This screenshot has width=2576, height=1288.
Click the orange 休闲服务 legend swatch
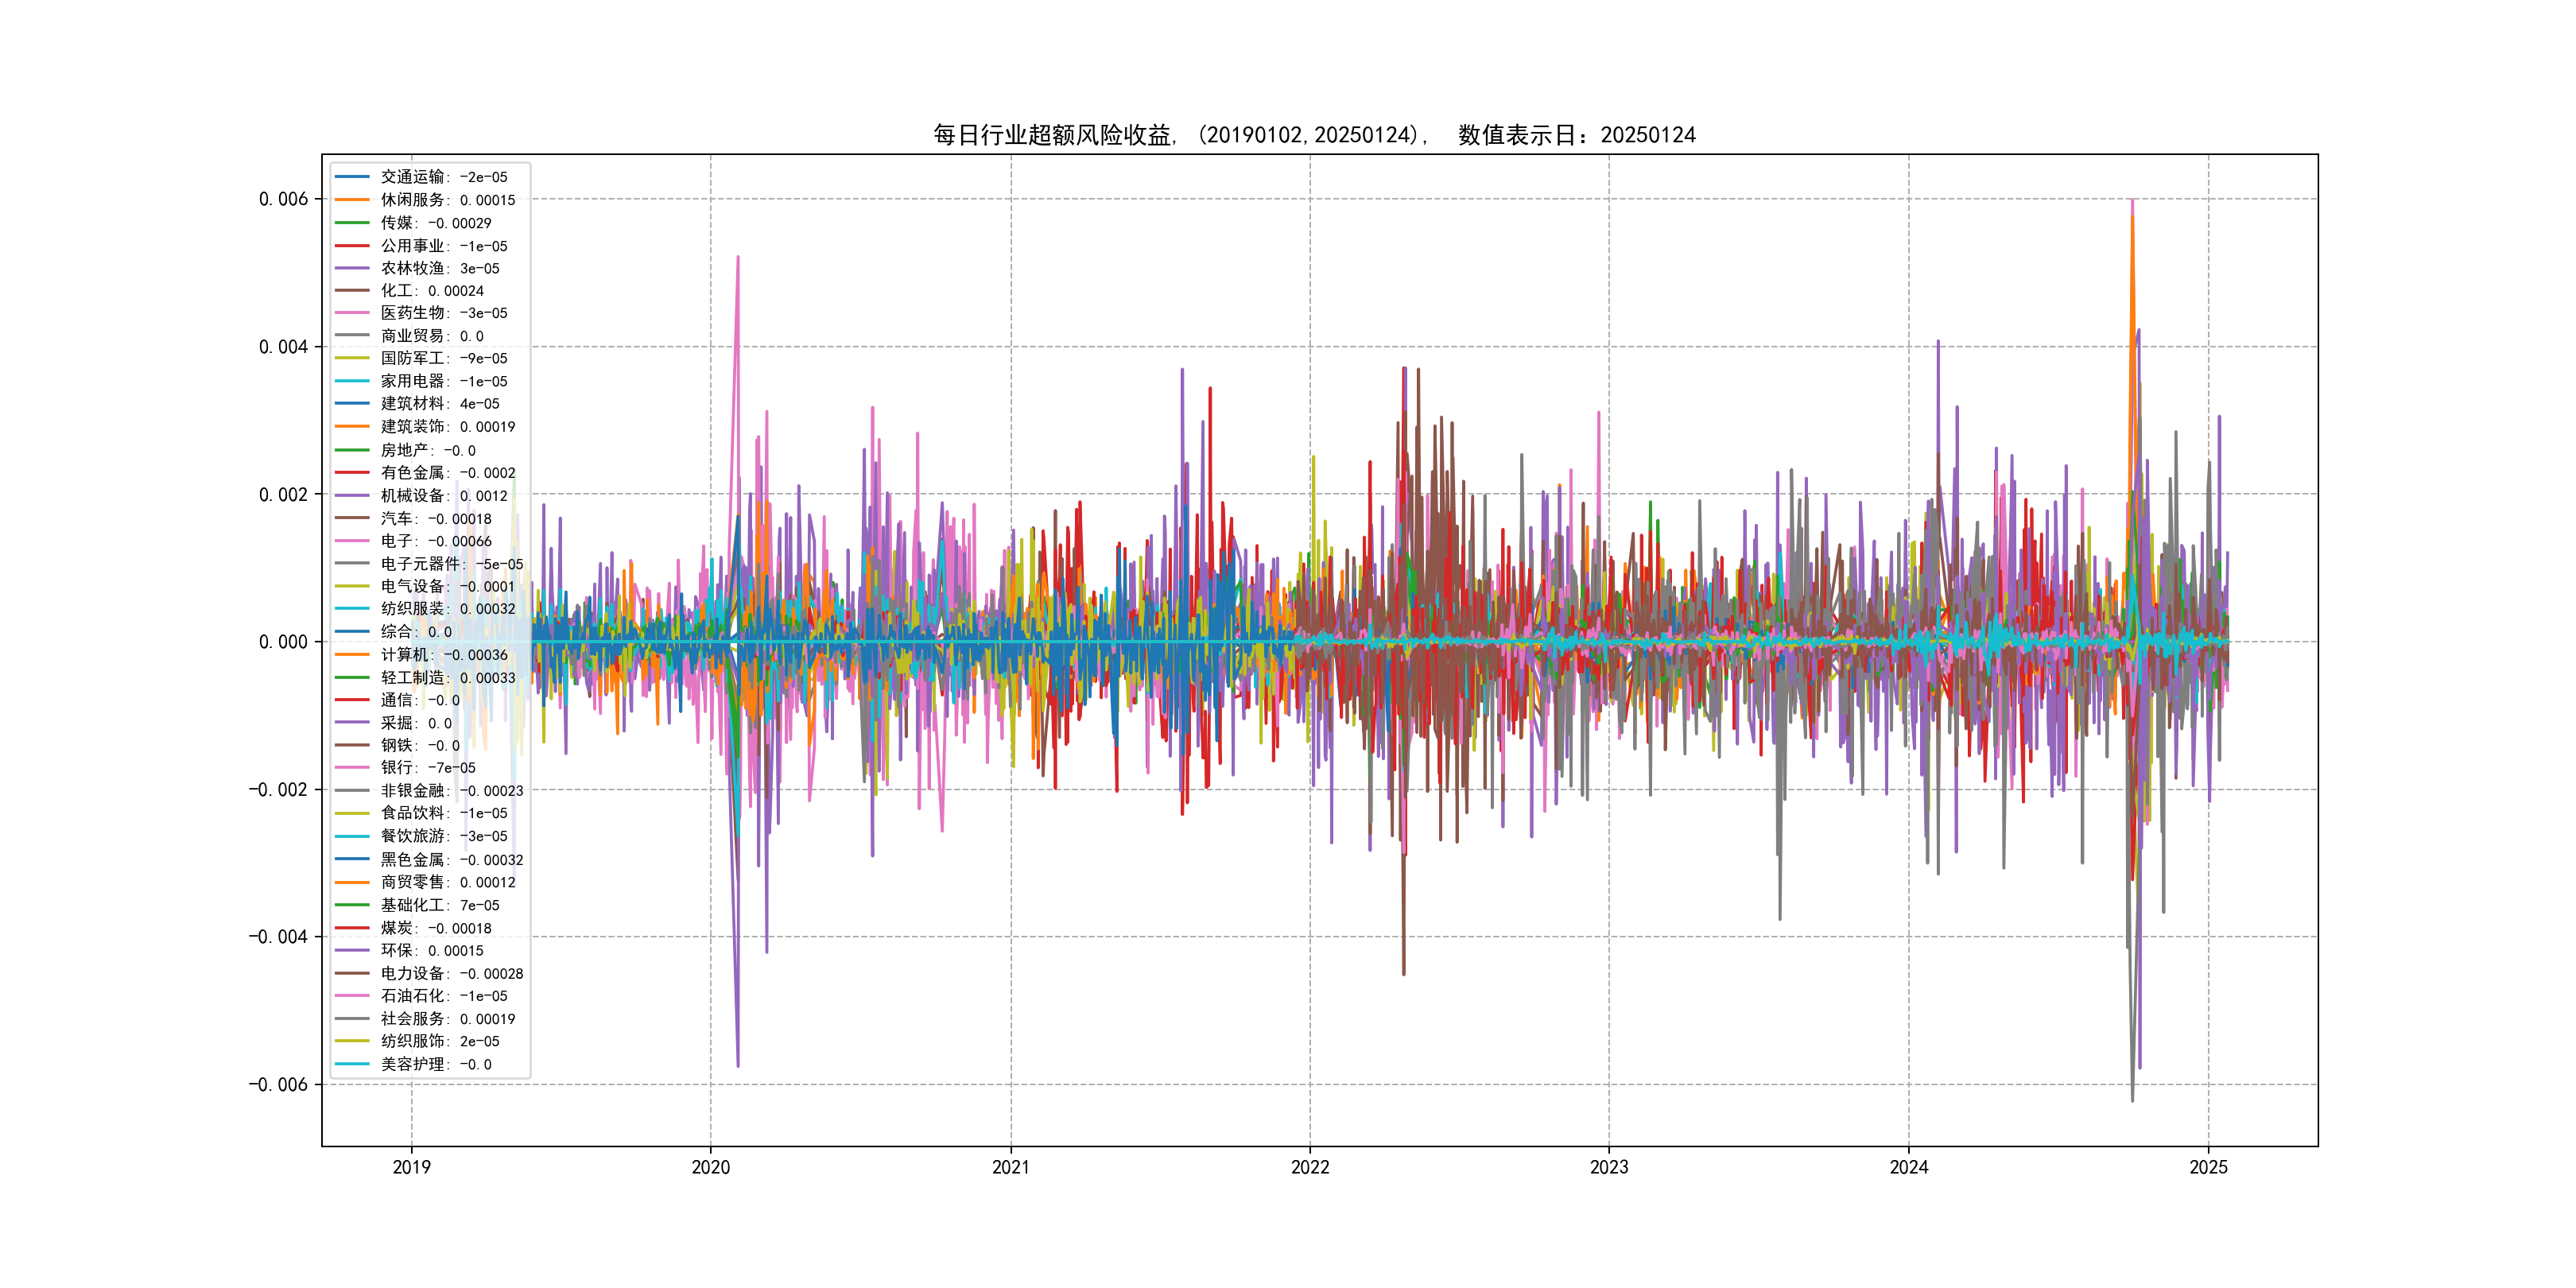[352, 200]
